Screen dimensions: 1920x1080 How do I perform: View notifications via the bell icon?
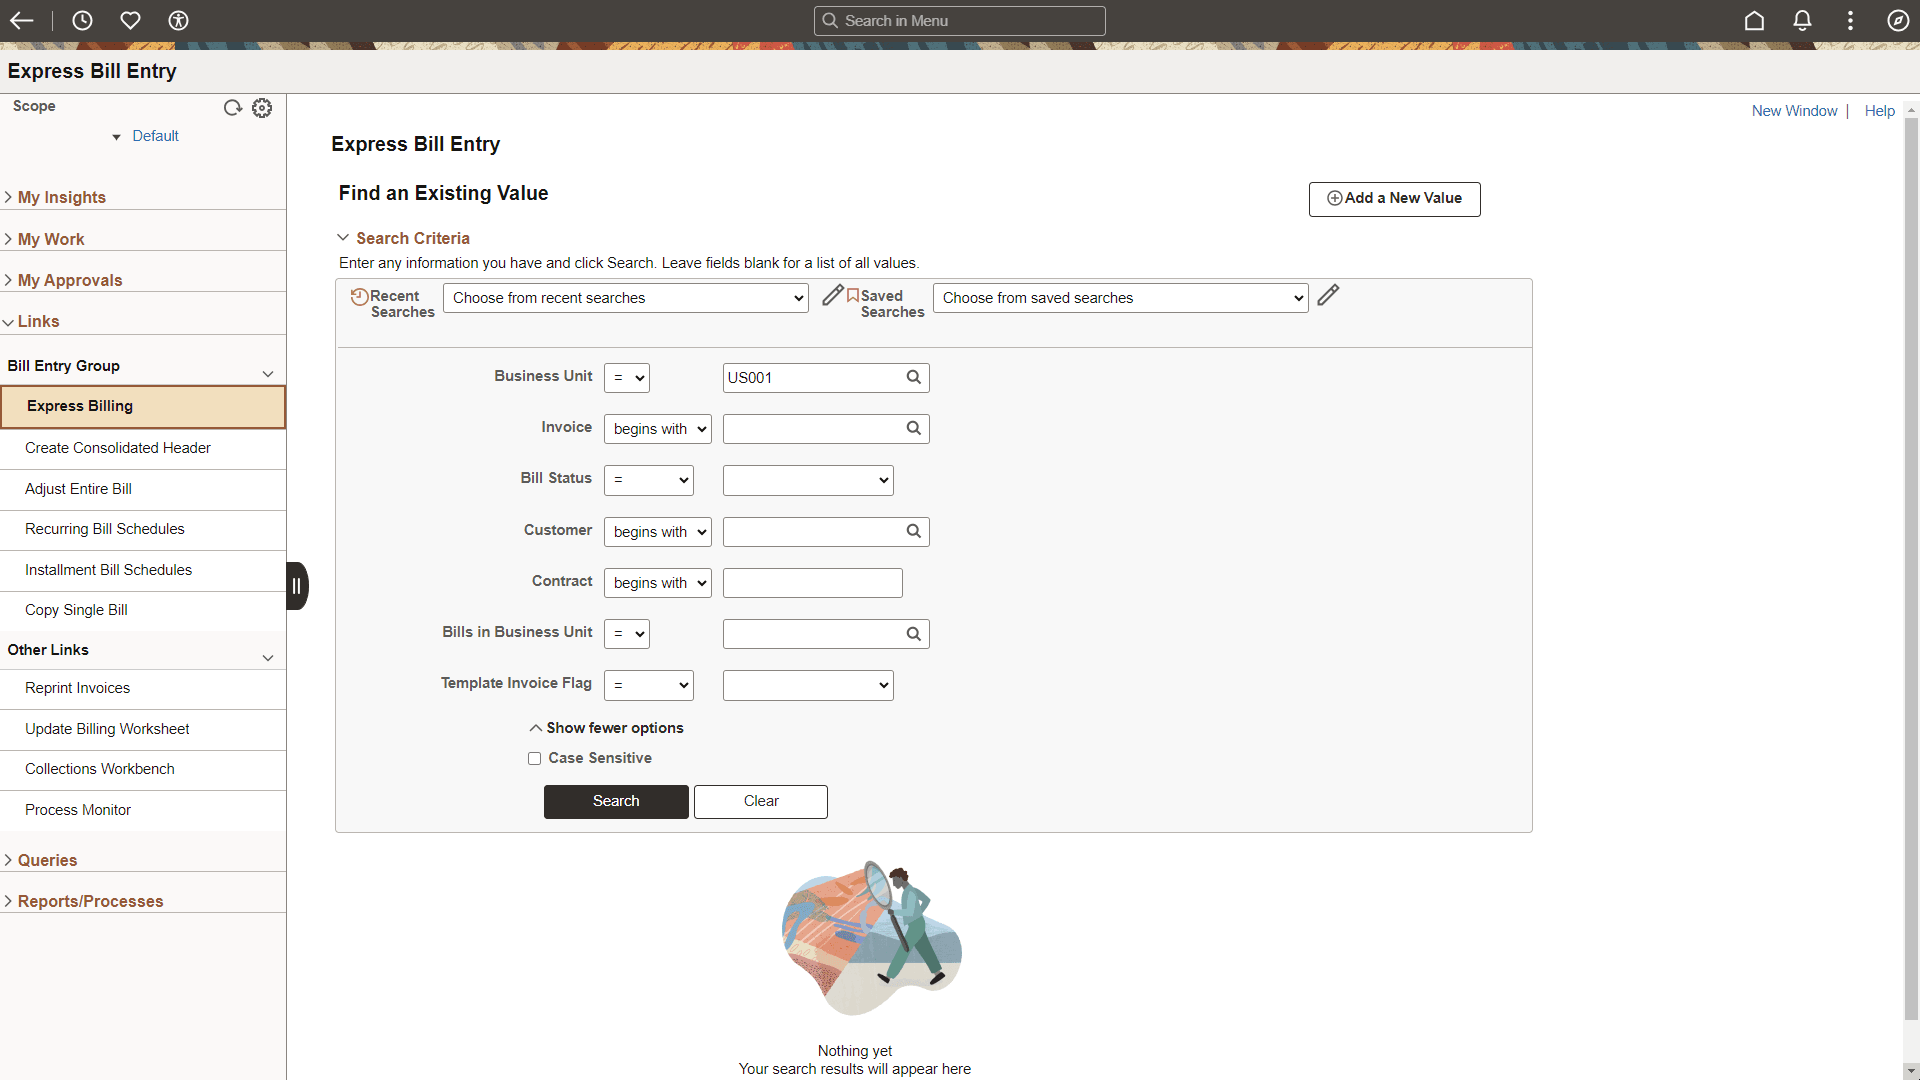tap(1802, 20)
